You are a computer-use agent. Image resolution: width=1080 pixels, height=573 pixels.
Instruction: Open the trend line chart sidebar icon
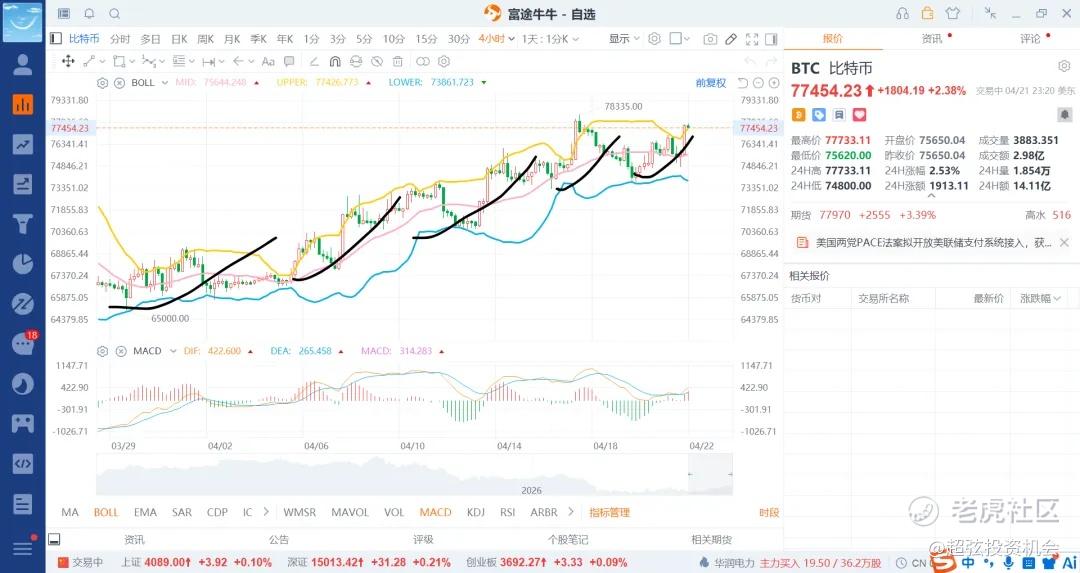click(x=23, y=144)
